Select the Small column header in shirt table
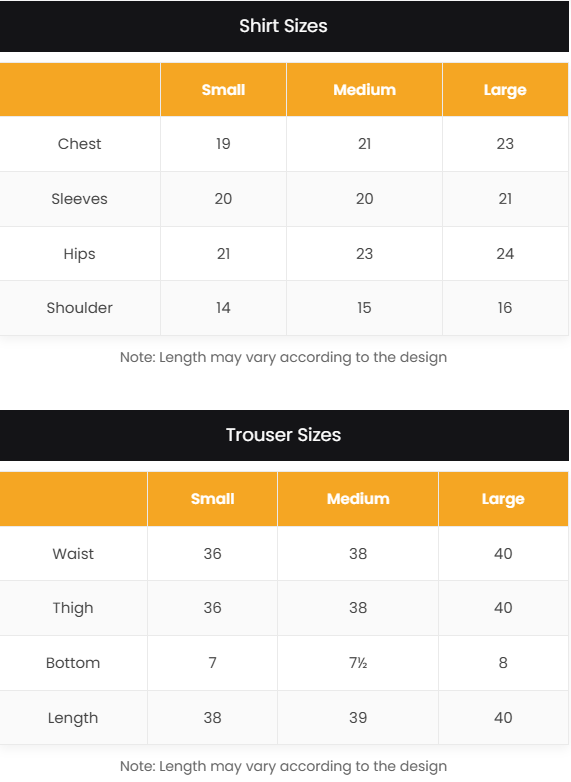This screenshot has height=782, width=571. pos(223,90)
